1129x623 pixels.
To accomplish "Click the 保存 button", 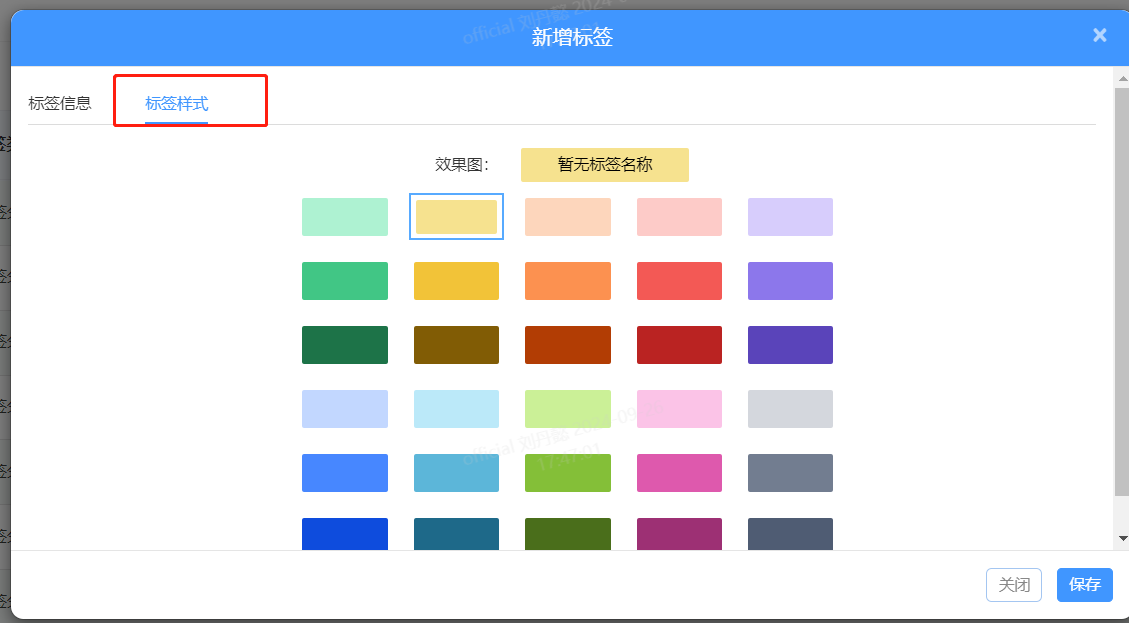I will tap(1084, 585).
